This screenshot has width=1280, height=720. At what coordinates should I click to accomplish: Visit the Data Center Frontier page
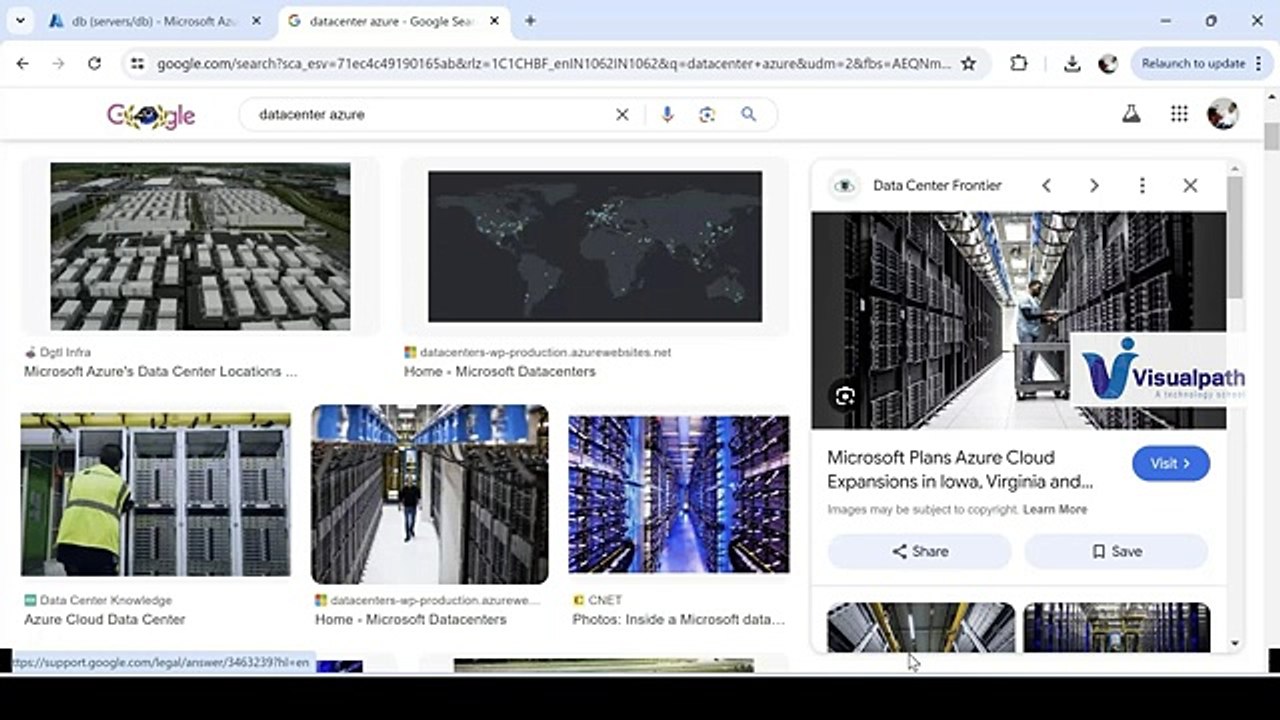click(1171, 463)
